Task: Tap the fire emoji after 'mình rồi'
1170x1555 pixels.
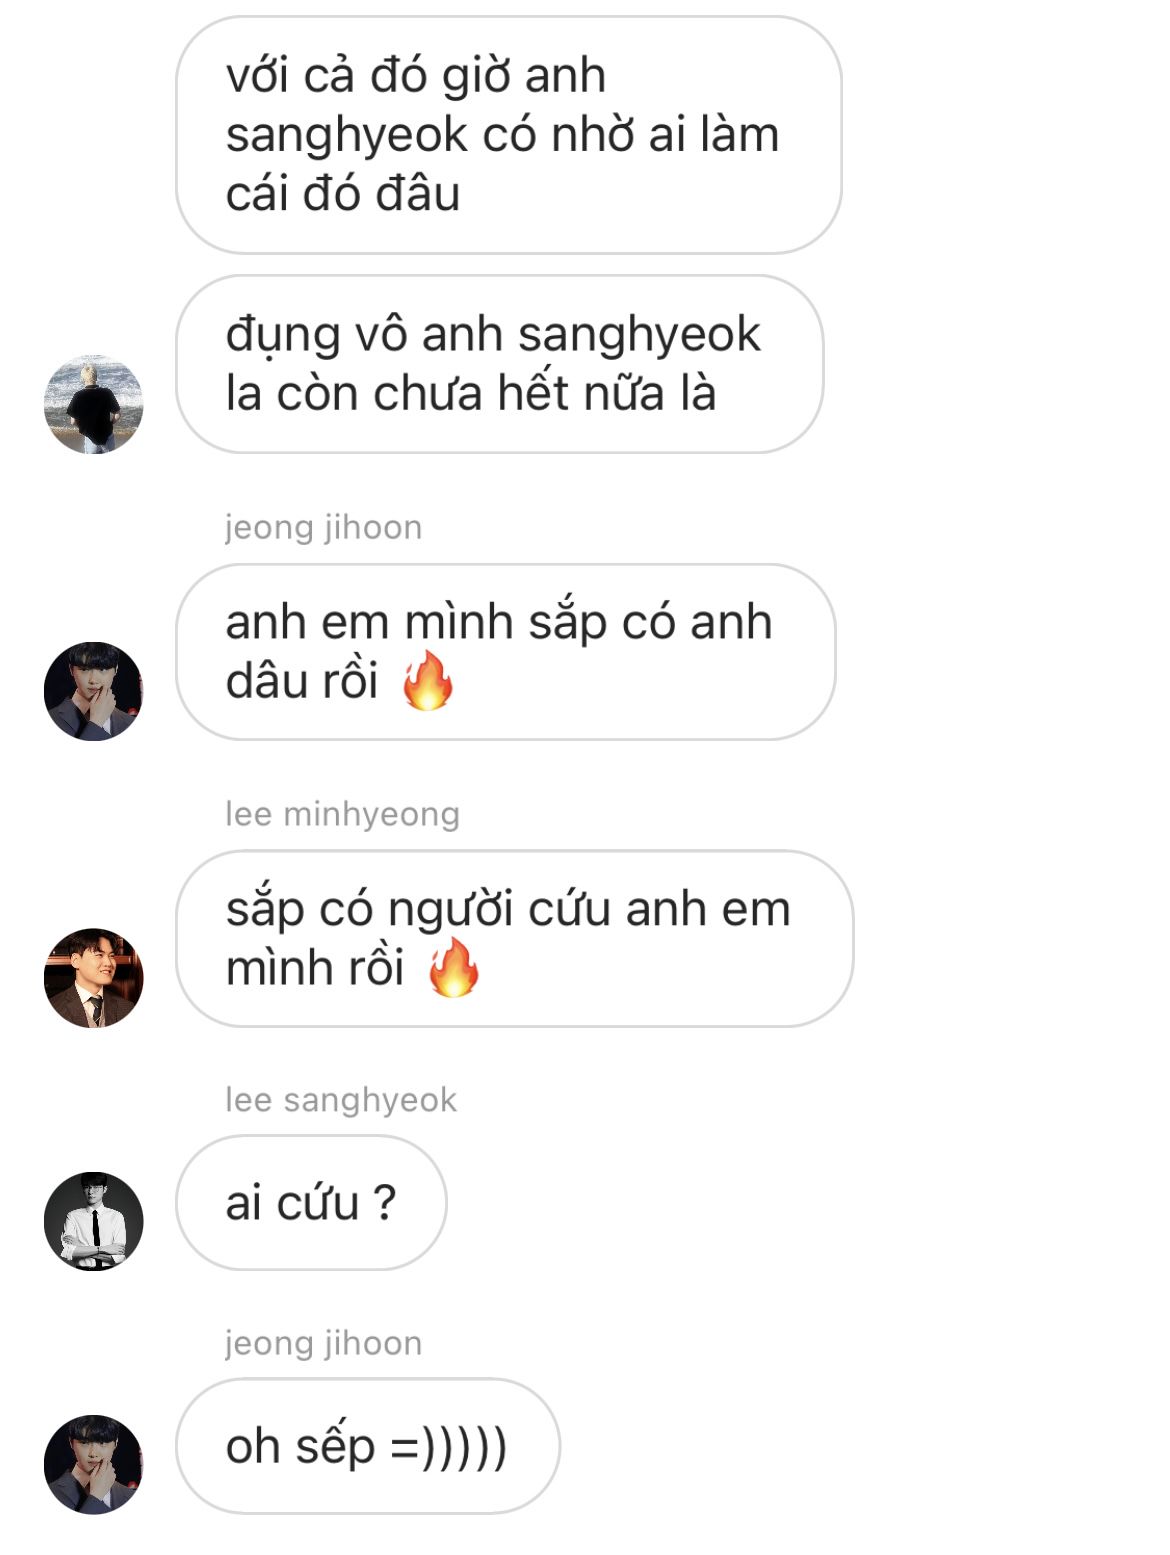Action: tap(454, 968)
